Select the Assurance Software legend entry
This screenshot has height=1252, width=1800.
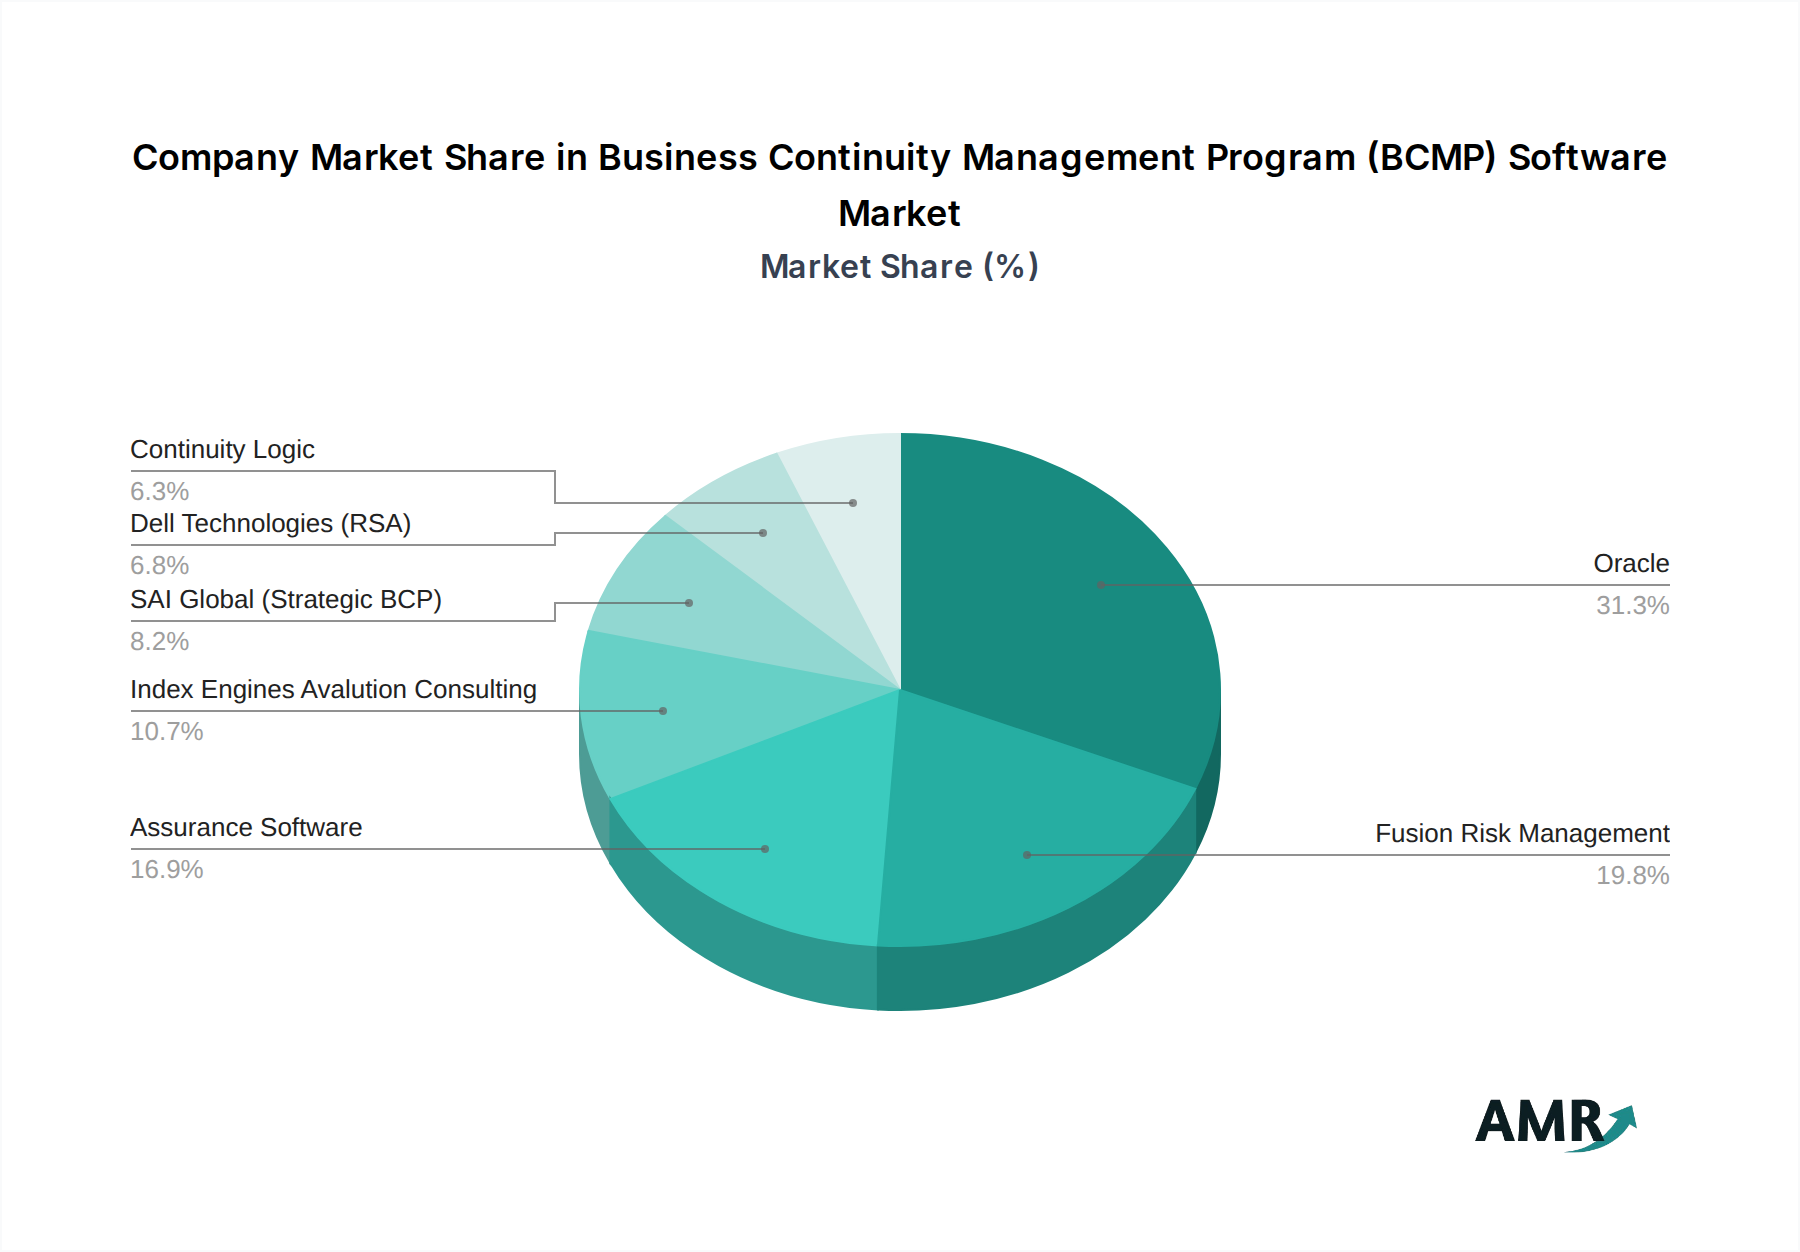[246, 827]
